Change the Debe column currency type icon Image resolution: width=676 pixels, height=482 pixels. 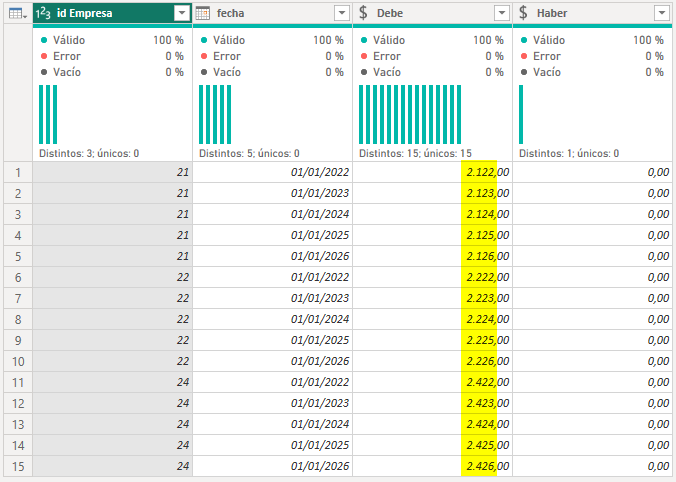(363, 13)
